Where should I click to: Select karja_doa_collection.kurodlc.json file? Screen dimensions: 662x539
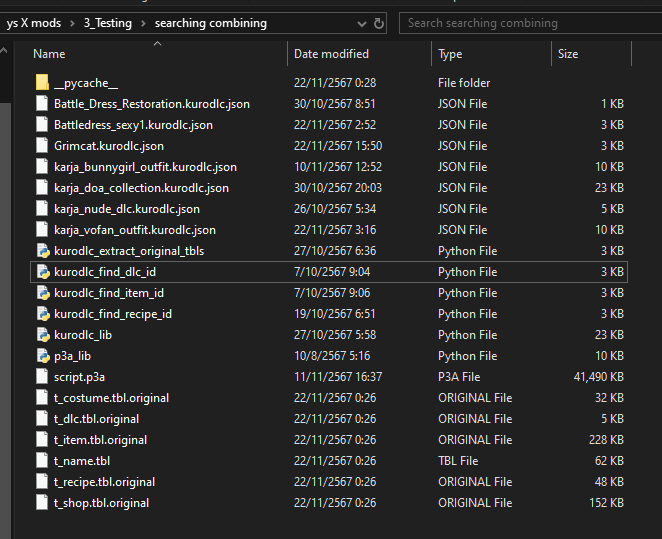click(329, 188)
